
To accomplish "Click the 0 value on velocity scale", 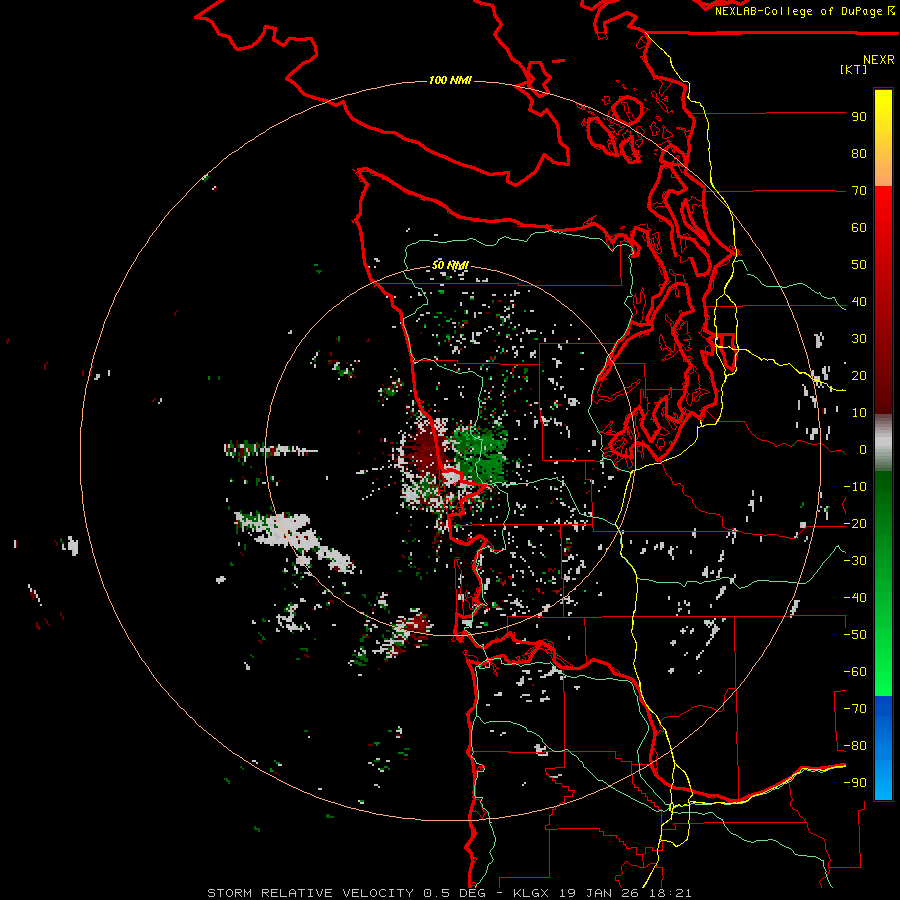I will tap(863, 450).
